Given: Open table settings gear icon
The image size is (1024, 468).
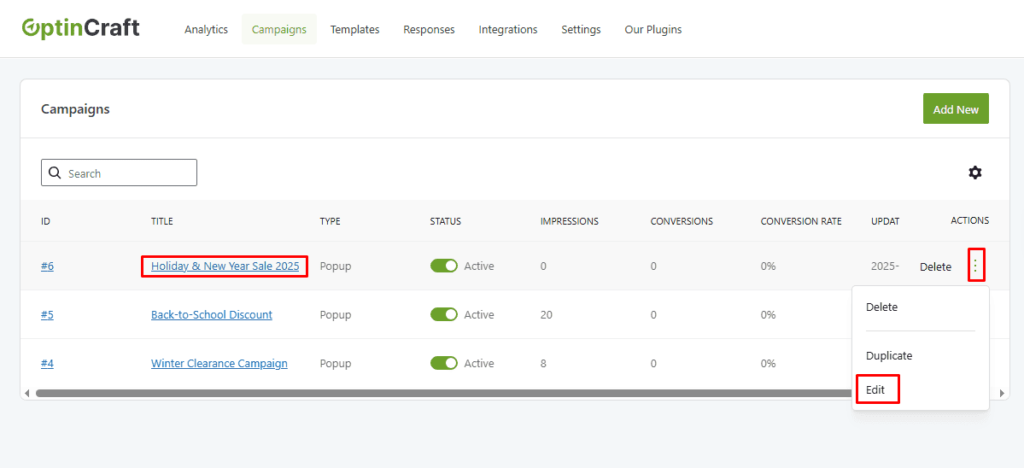Looking at the screenshot, I should point(974,173).
